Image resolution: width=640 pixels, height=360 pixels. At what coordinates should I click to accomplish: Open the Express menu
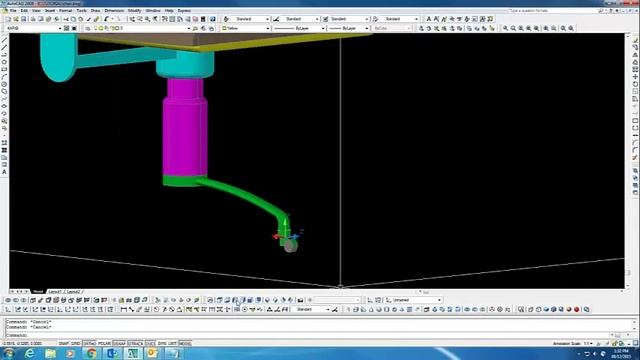tap(184, 11)
